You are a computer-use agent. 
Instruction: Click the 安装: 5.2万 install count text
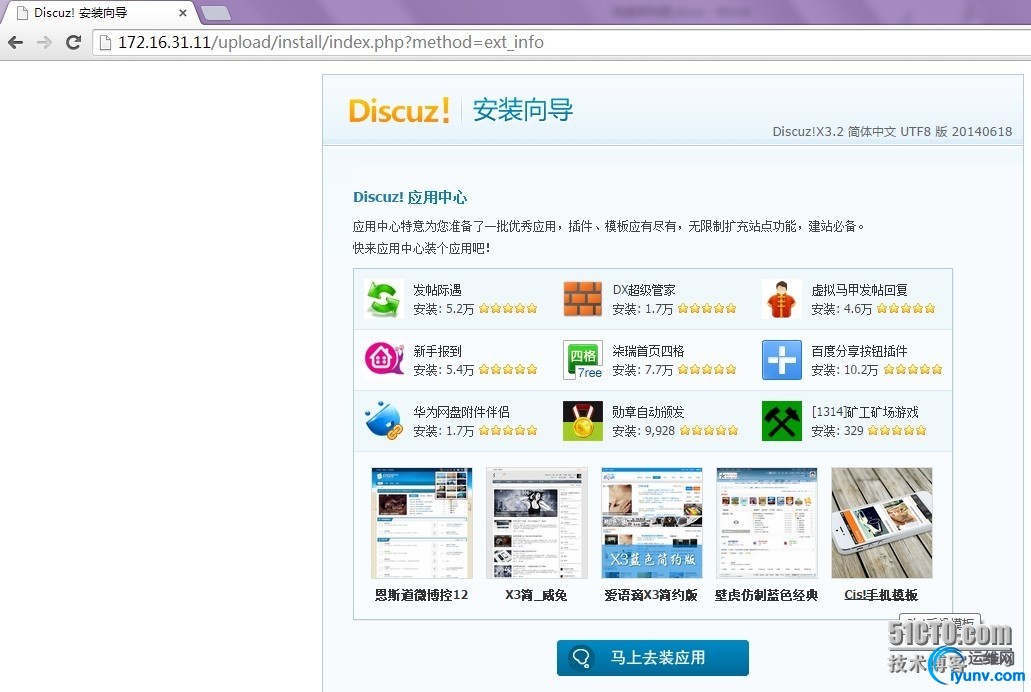443,309
